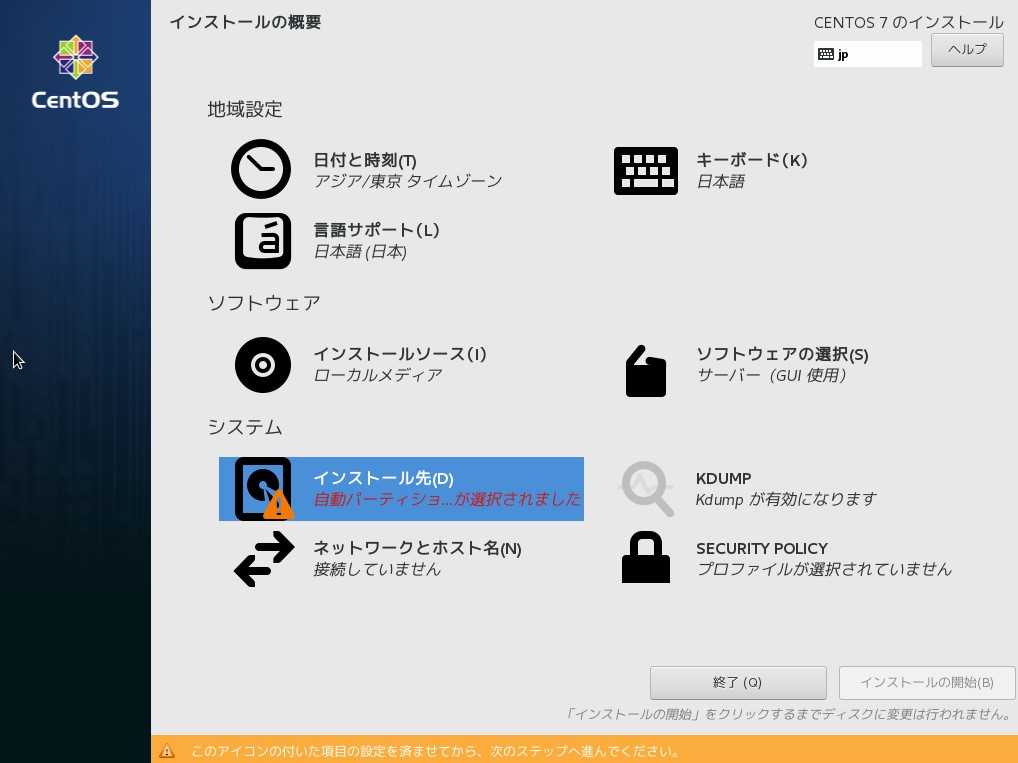Click the warning triangle on インストール先
The width and height of the screenshot is (1018, 763).
[x=278, y=505]
